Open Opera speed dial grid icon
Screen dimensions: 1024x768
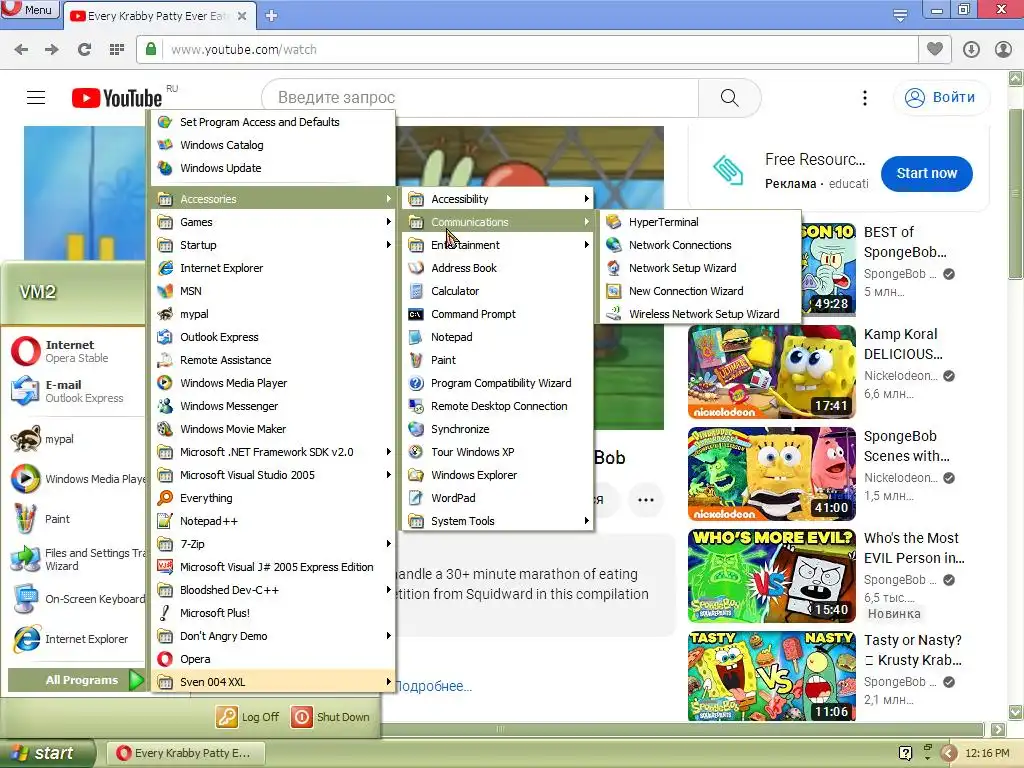pyautogui.click(x=117, y=49)
